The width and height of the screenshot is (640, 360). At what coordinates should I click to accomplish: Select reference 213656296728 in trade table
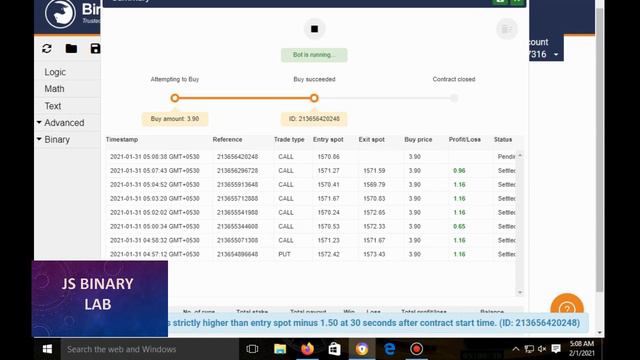[238, 171]
